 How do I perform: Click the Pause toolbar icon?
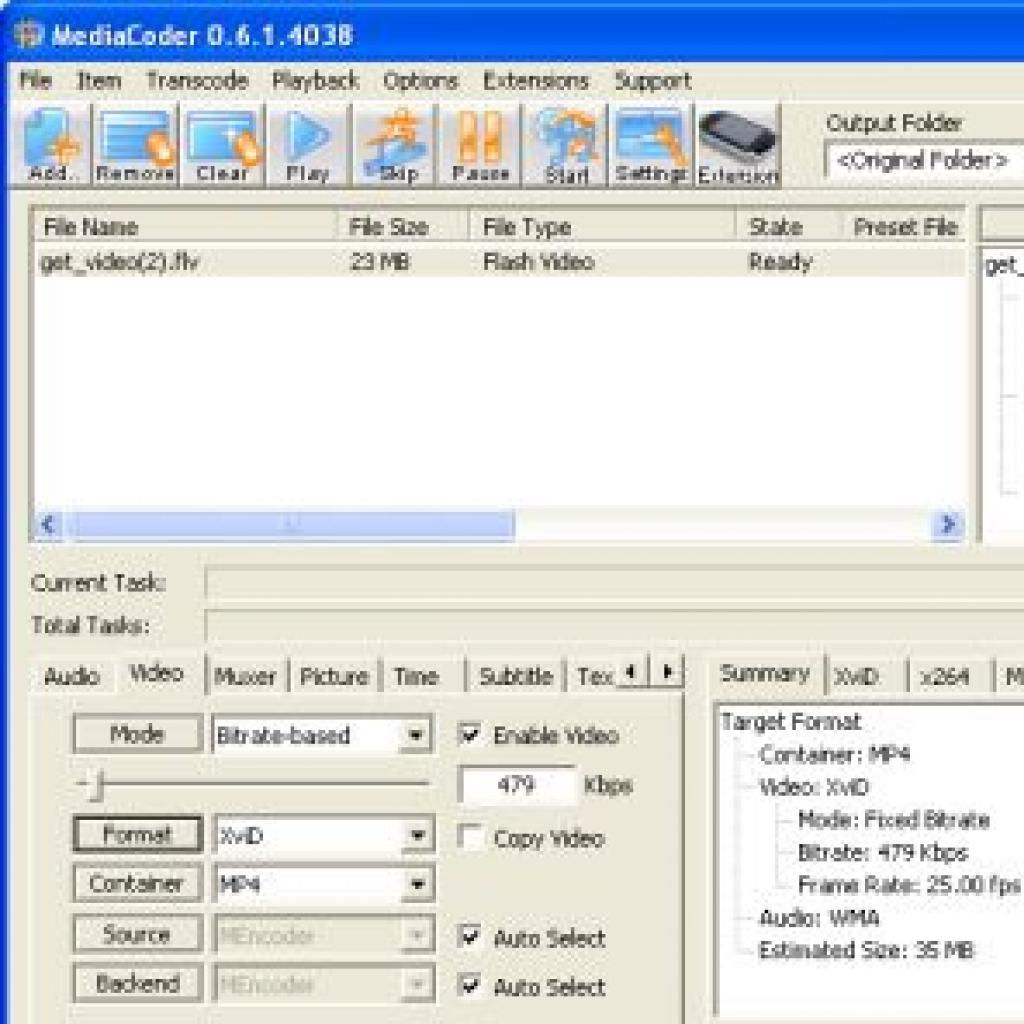(x=481, y=146)
